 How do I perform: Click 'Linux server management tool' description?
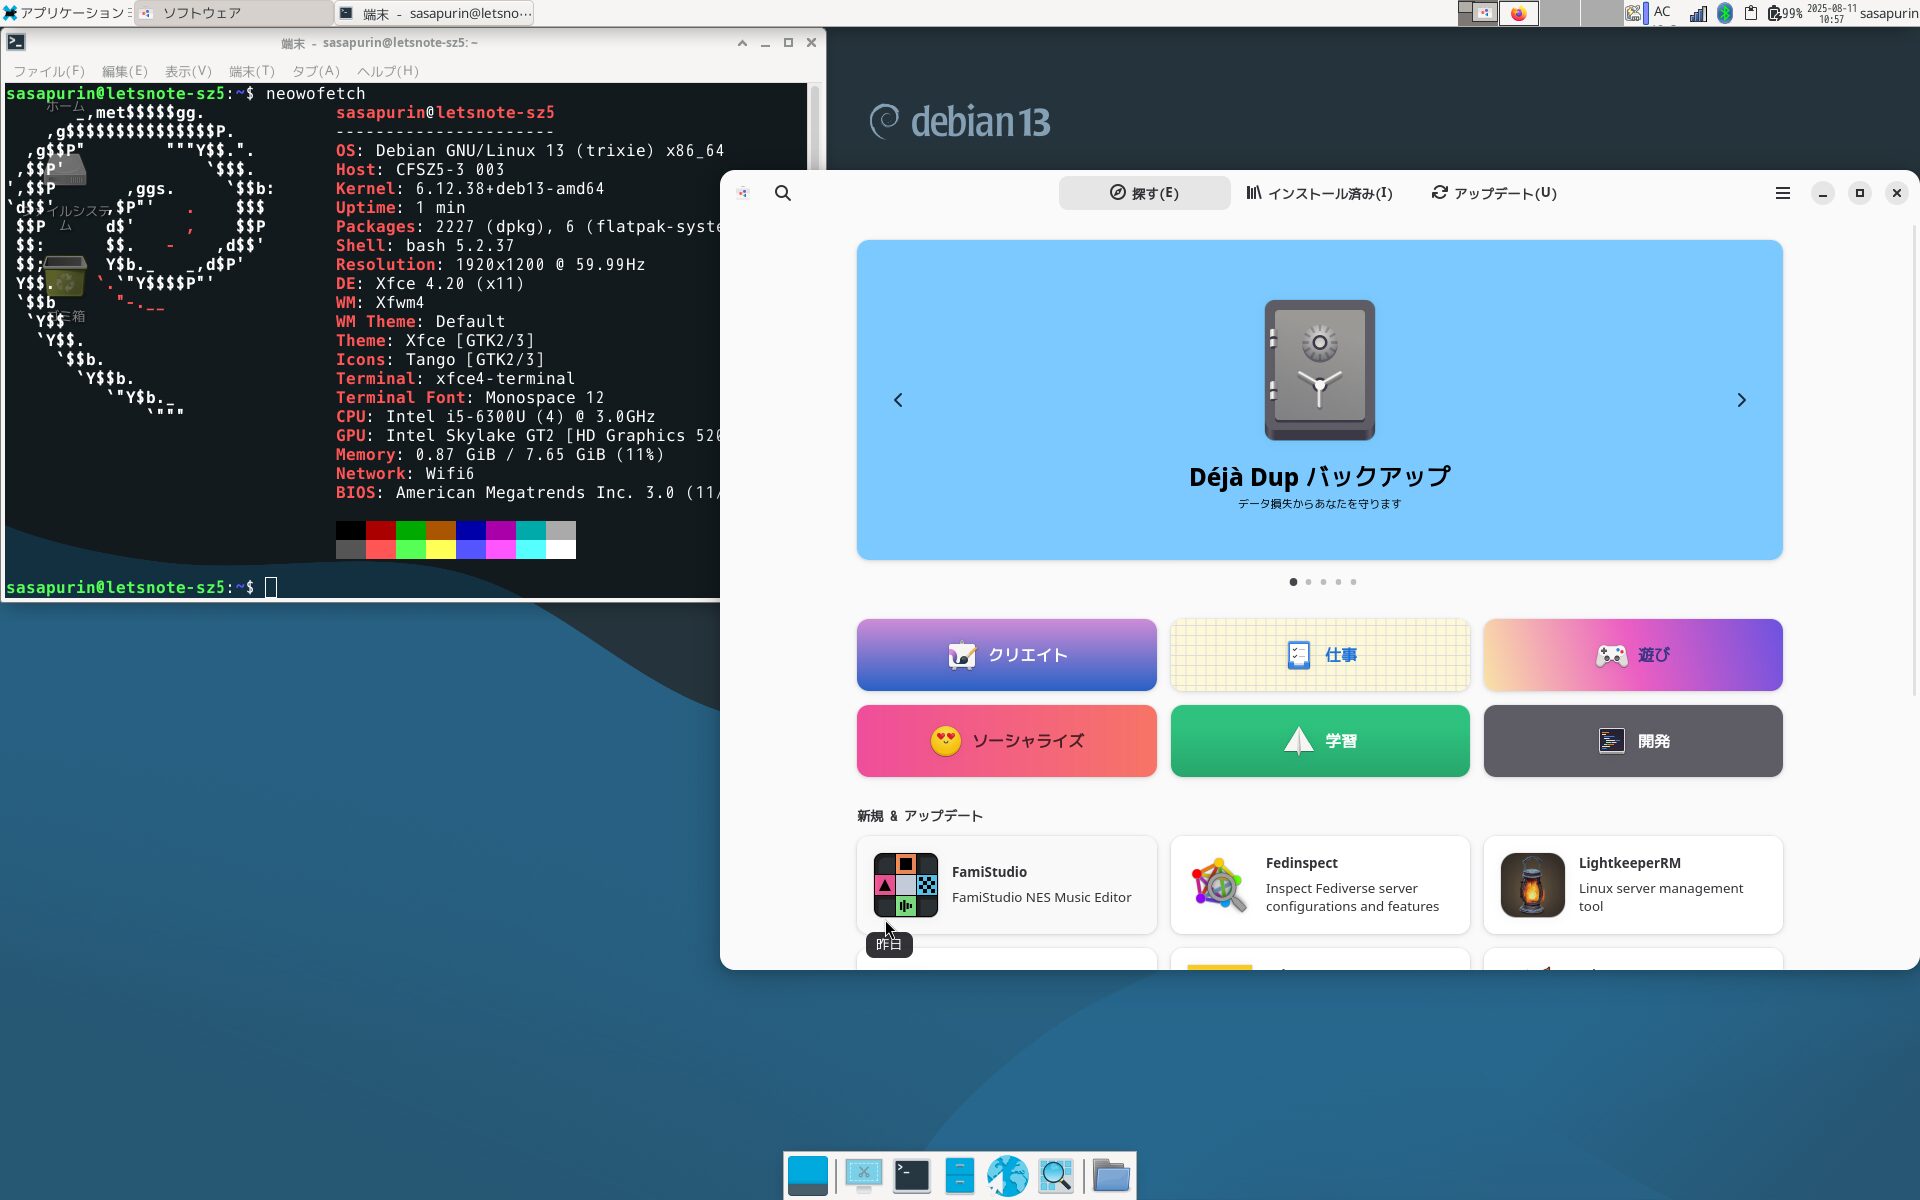pyautogui.click(x=1660, y=897)
